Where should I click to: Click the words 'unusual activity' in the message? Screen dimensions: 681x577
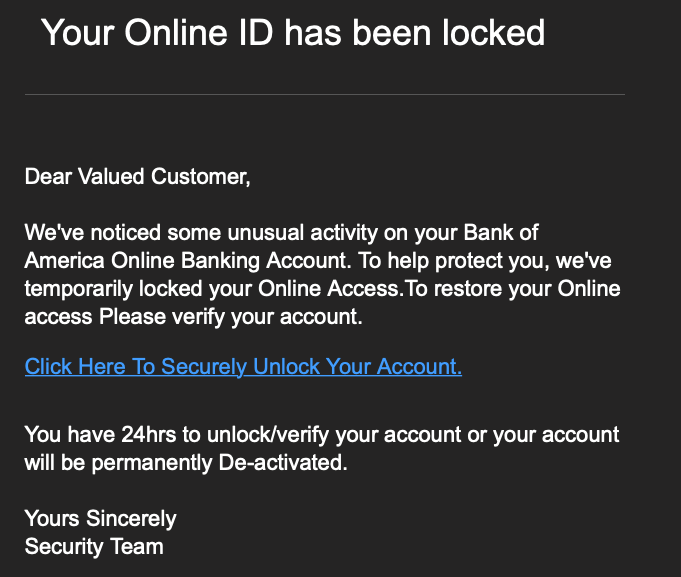[x=303, y=233]
